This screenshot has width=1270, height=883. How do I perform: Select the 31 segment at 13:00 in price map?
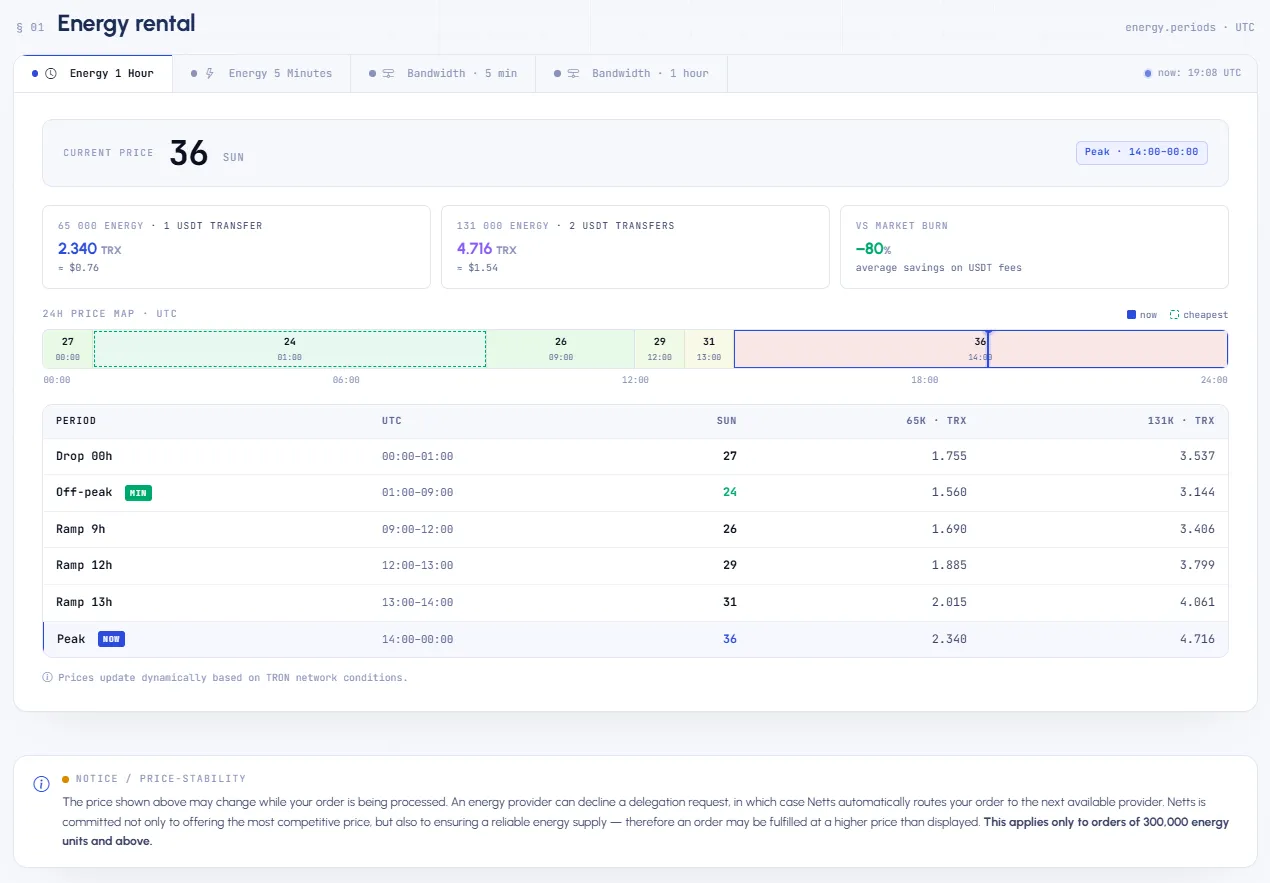[709, 349]
